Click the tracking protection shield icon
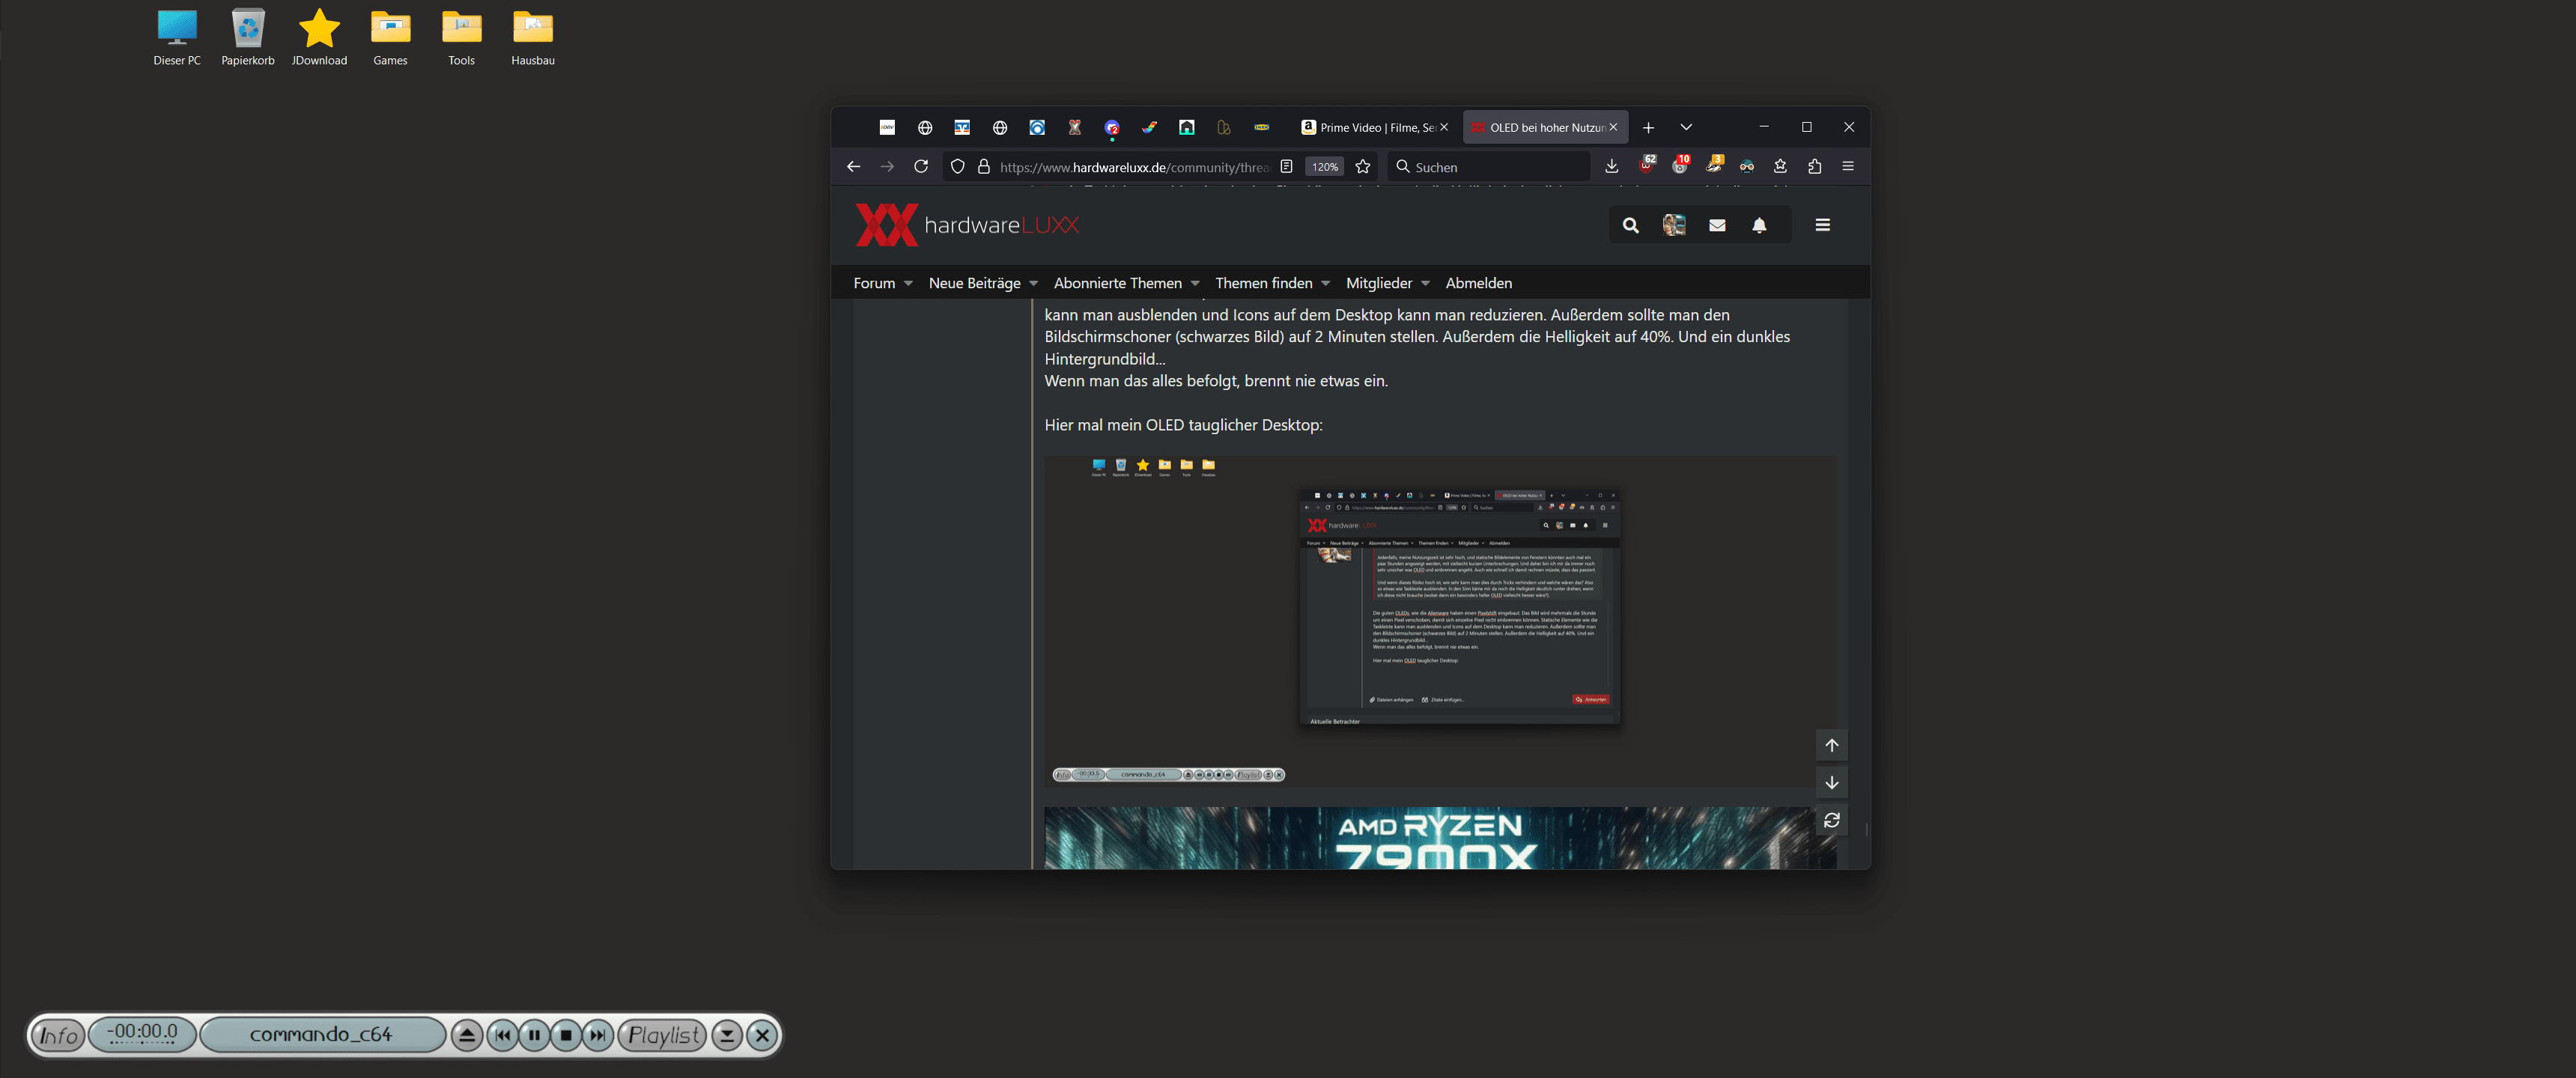This screenshot has width=2576, height=1078. tap(958, 167)
